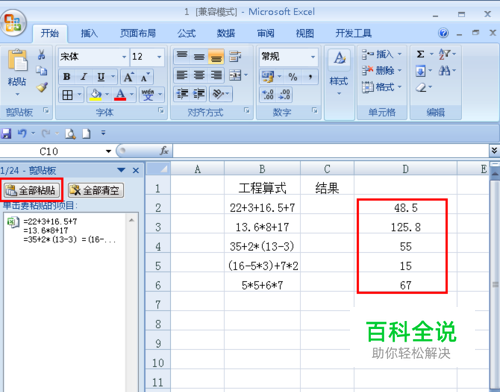
Task: Click merge and center icon
Action: (x=235, y=75)
